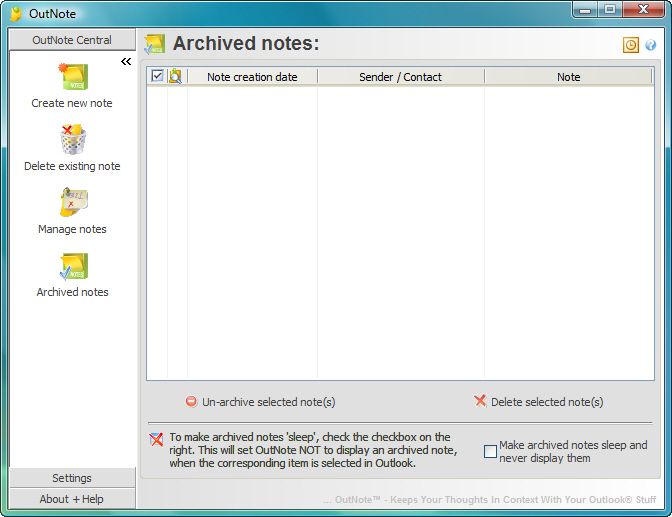The width and height of the screenshot is (672, 517).
Task: Open the OutNote Central tab
Action: (72, 40)
